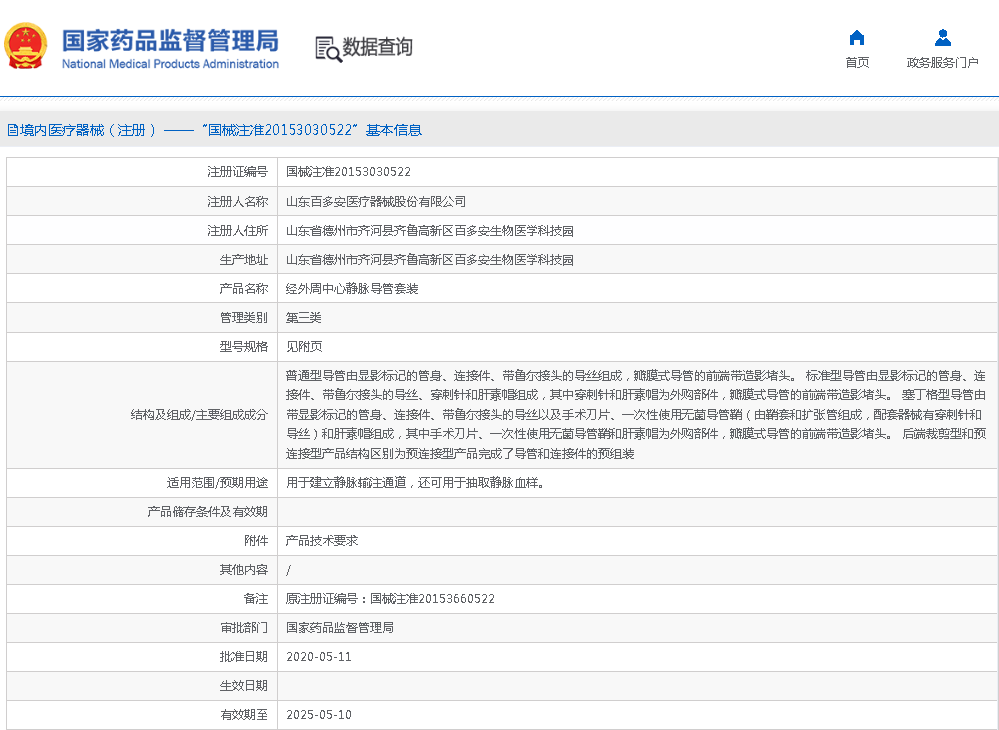Click the 注册证编号 row label
This screenshot has width=999, height=730.
(237, 172)
